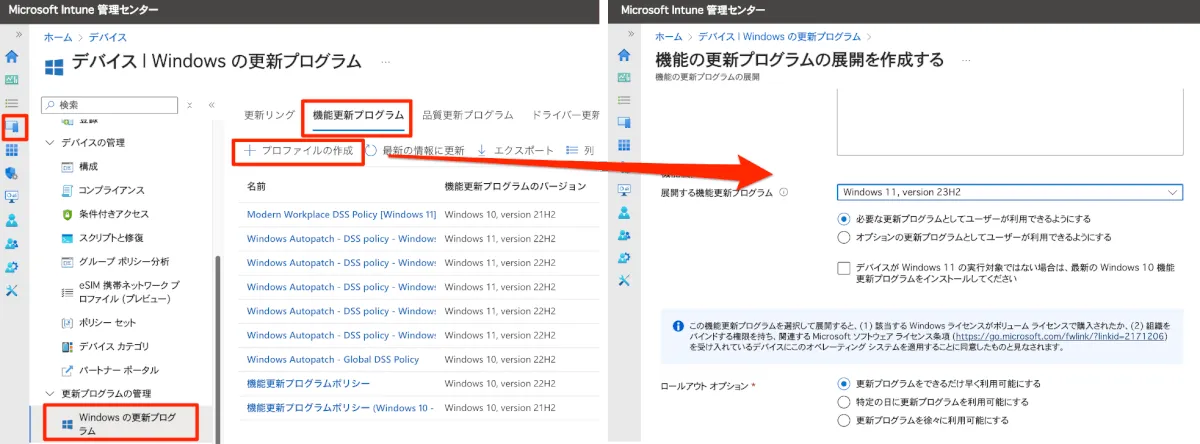Open Reports monitor icon in left window rail

pyautogui.click(x=12, y=197)
